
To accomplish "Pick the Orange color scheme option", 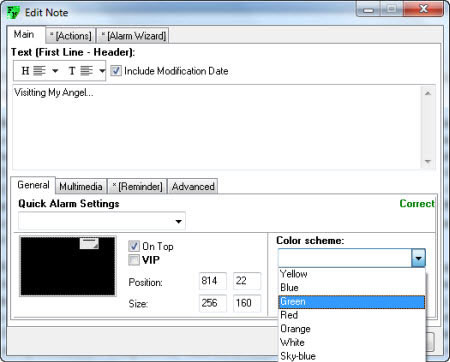I will coord(352,329).
